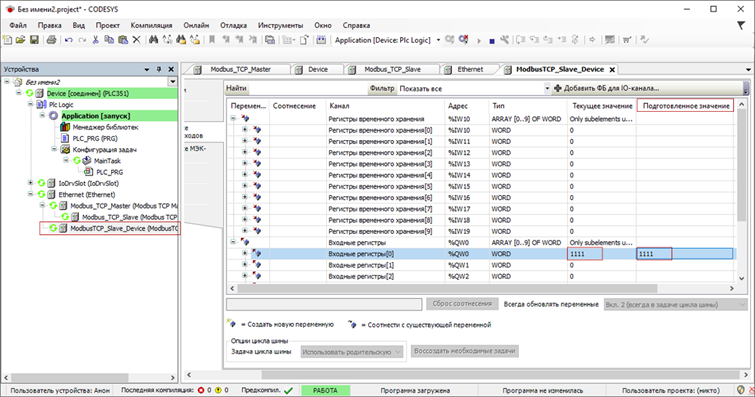Pin the Устройства panel
Image resolution: width=755 pixels, height=397 pixels.
point(159,69)
